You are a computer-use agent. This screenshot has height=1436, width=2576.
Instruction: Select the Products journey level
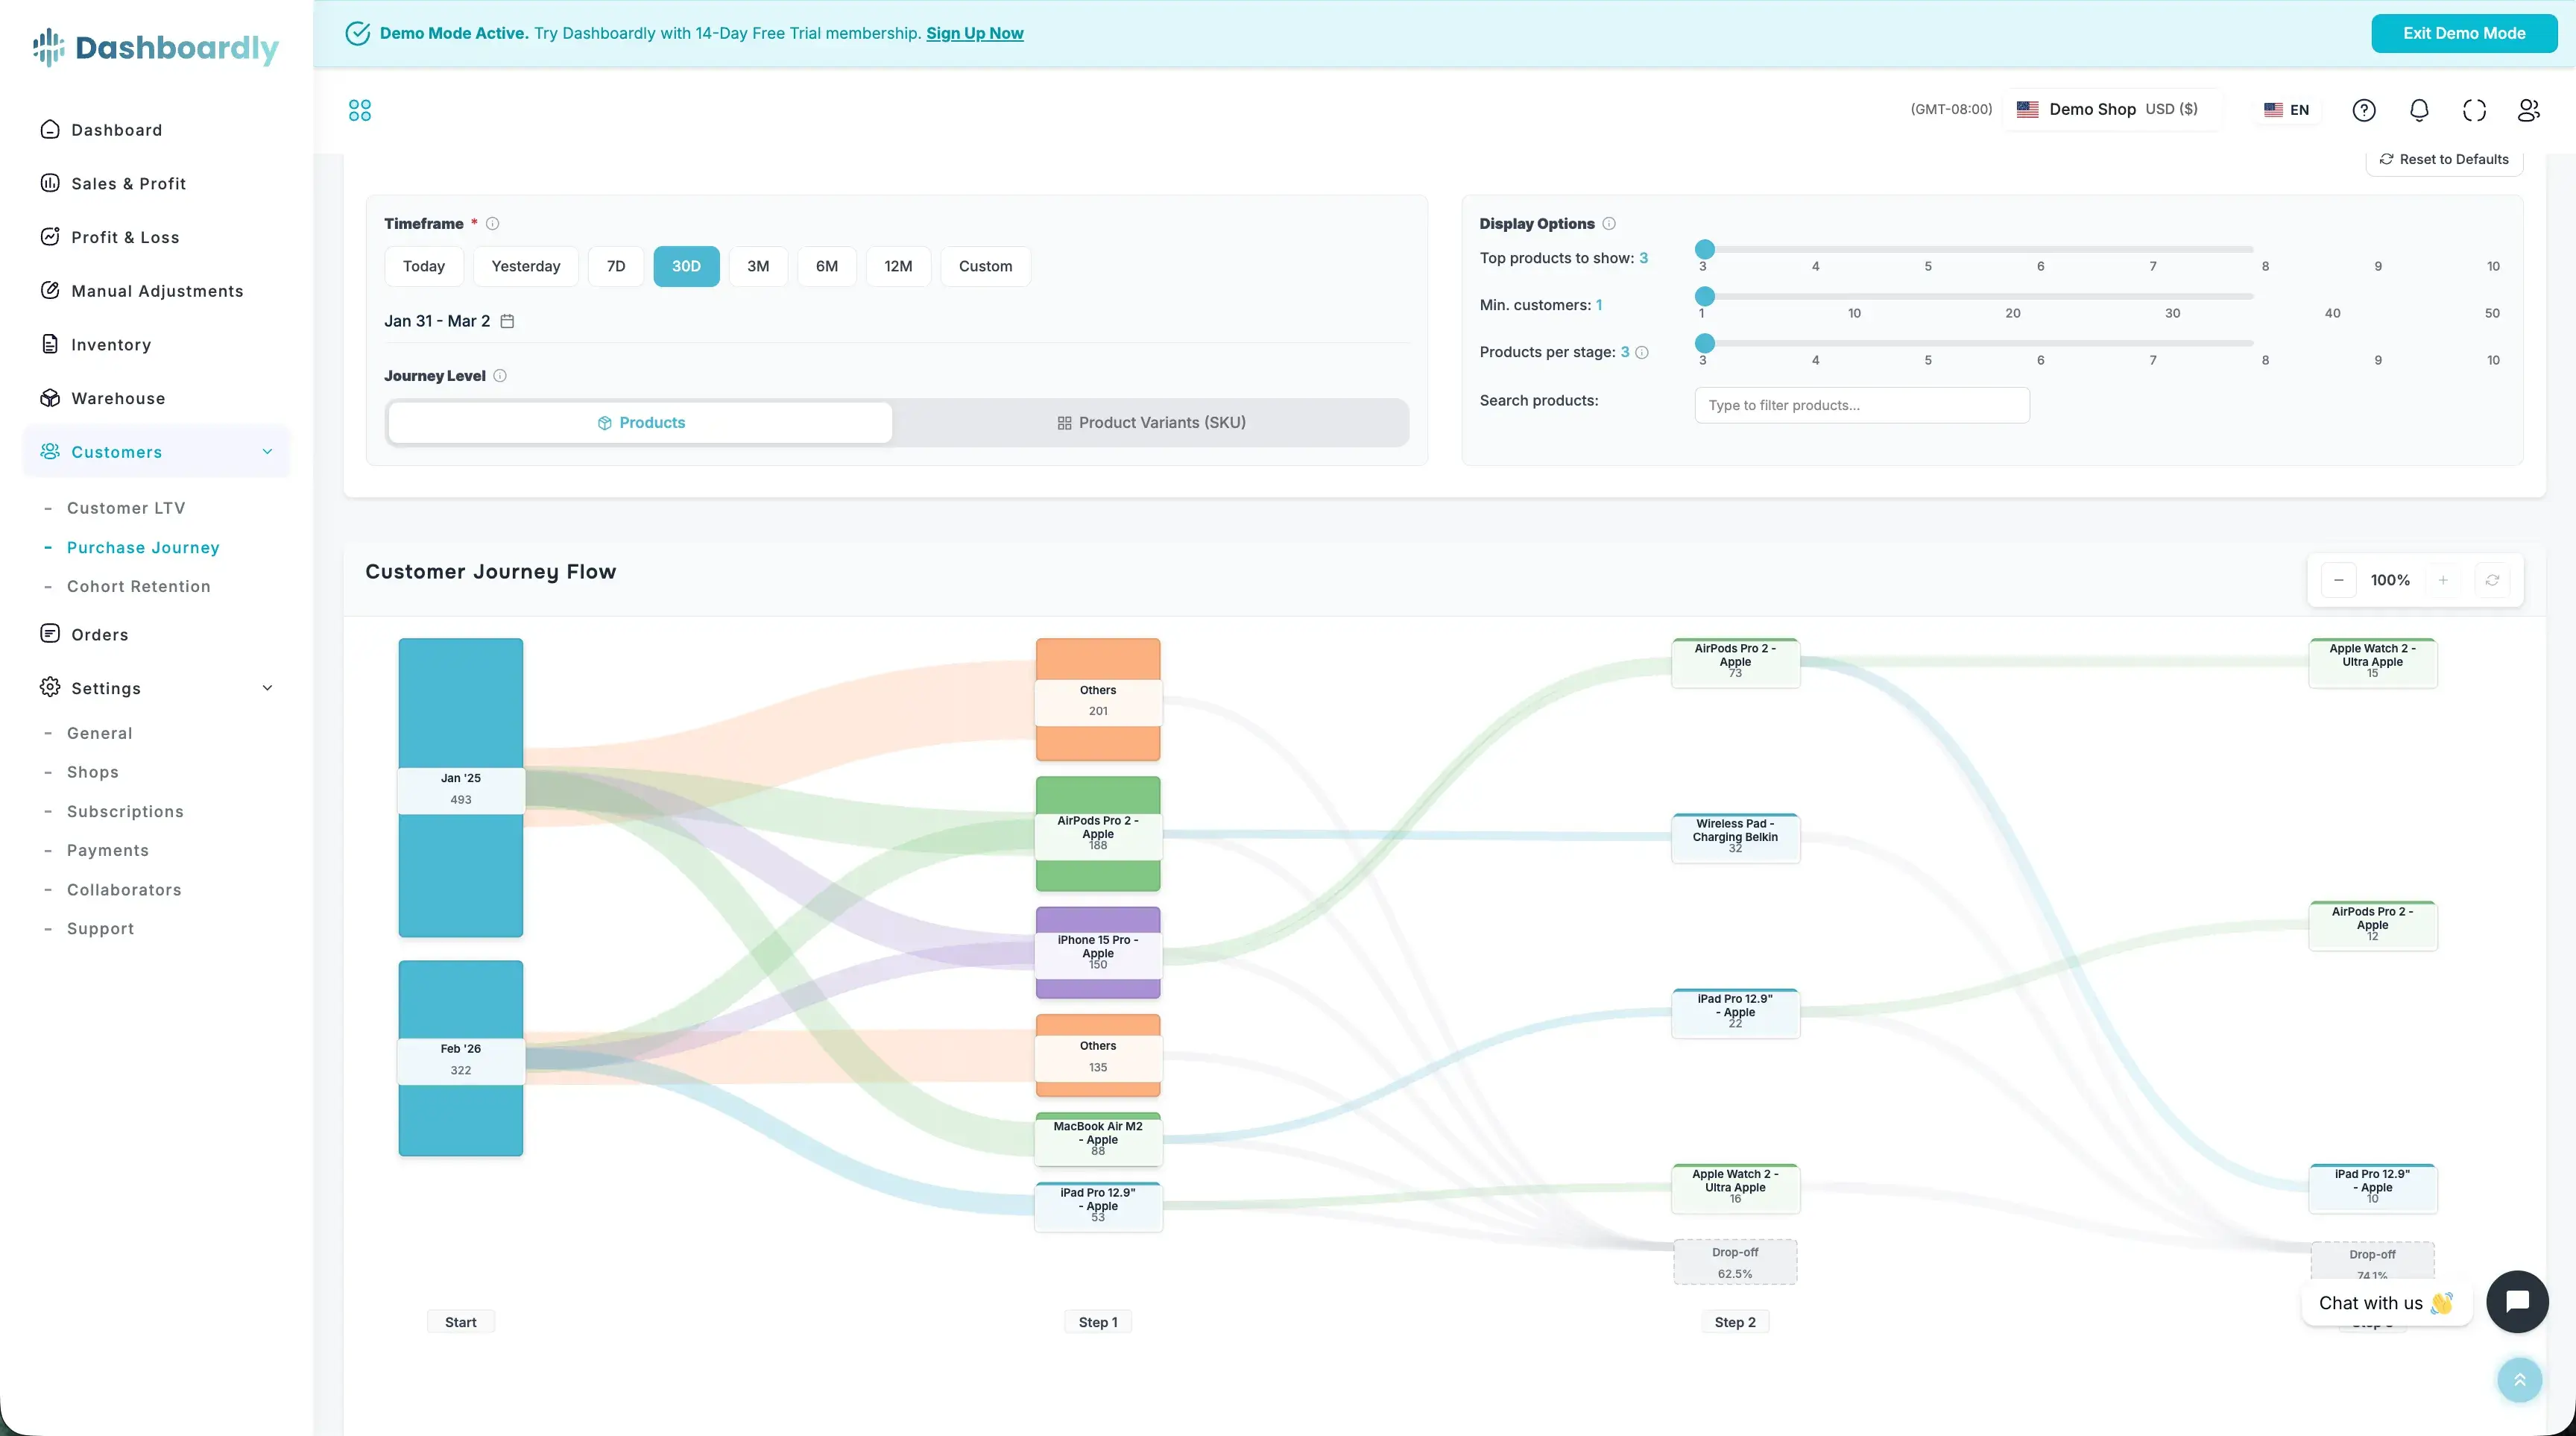pyautogui.click(x=640, y=423)
